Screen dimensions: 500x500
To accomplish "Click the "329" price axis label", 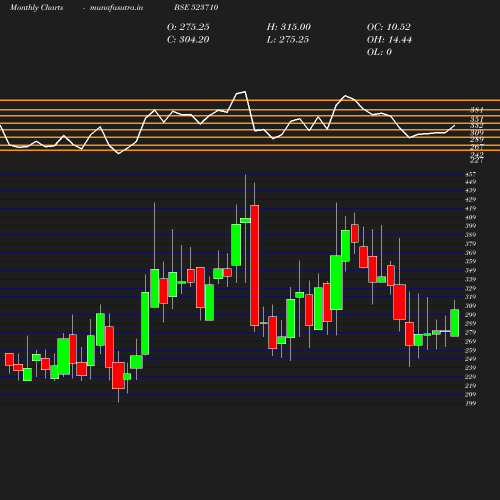I will tap(471, 288).
